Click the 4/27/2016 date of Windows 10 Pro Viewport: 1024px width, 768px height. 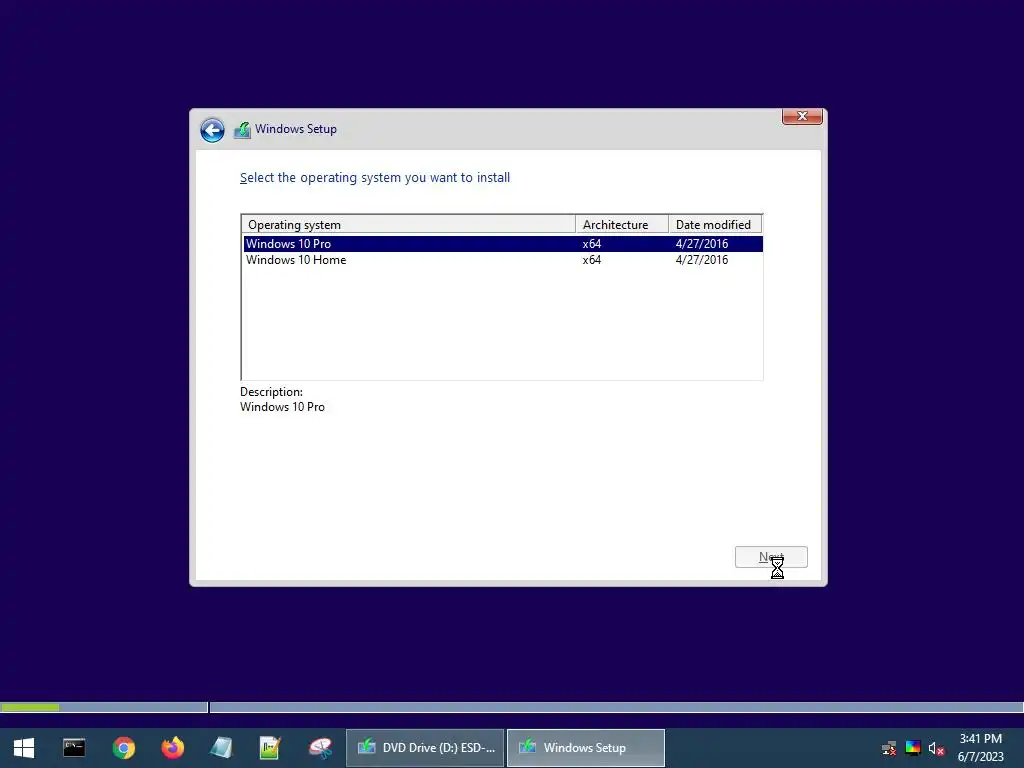pyautogui.click(x=702, y=244)
